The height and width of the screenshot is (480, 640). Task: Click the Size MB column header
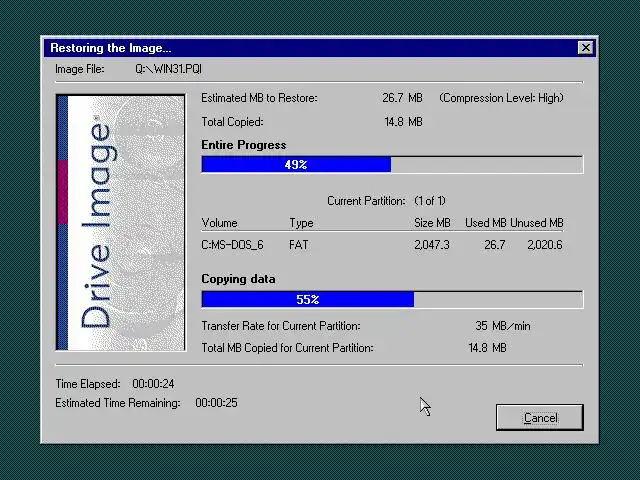tap(432, 223)
